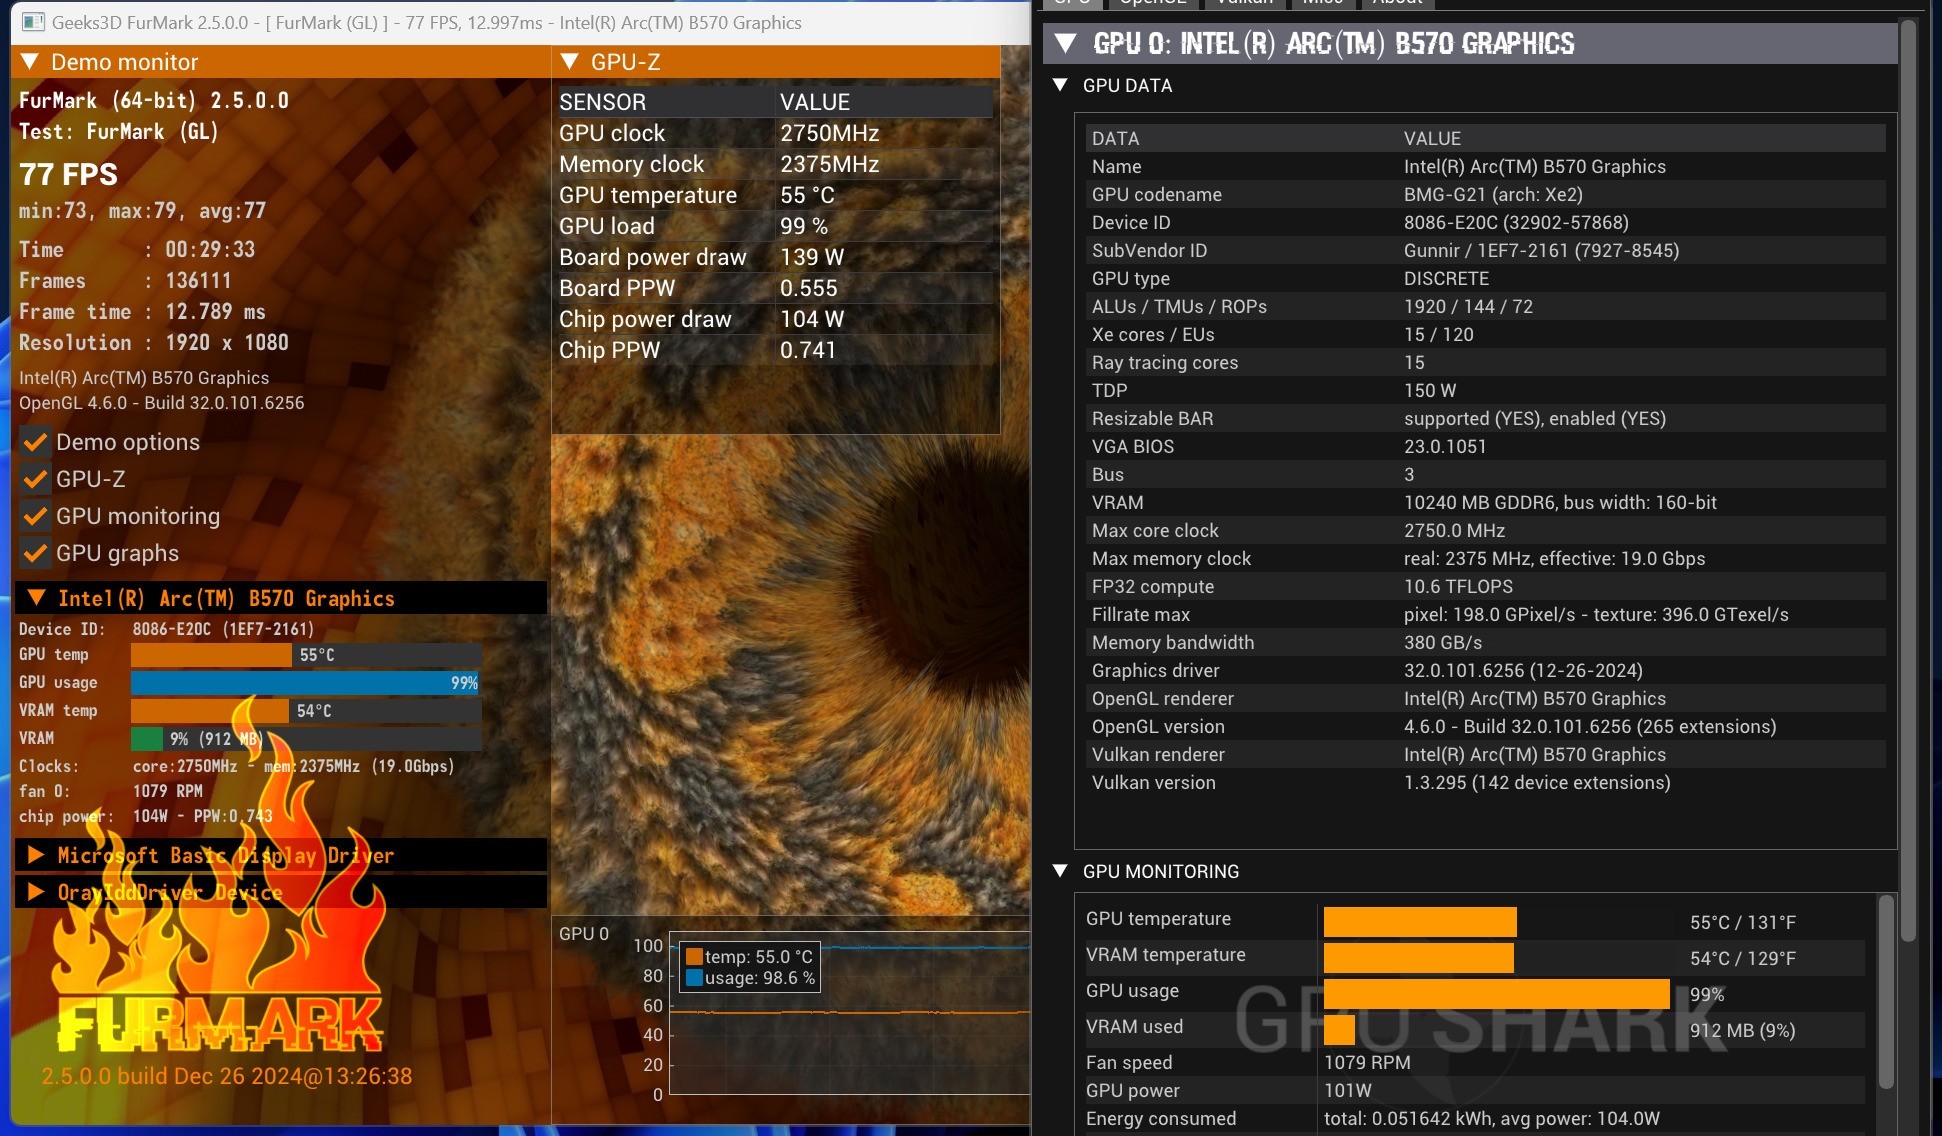This screenshot has width=1942, height=1136.
Task: Select the Resizable BAR row
Action: [x=1485, y=418]
